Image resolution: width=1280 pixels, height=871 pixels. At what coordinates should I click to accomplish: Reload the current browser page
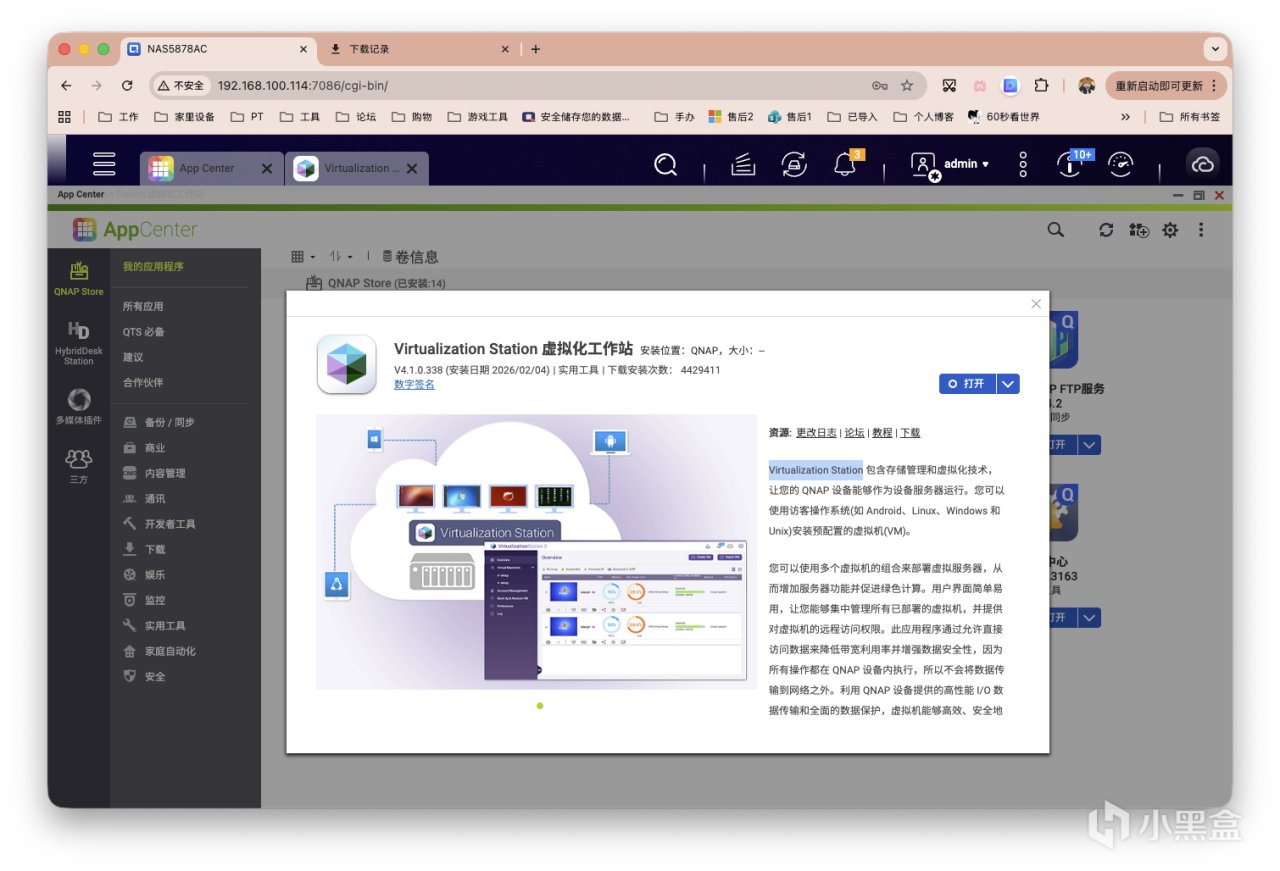coord(127,86)
